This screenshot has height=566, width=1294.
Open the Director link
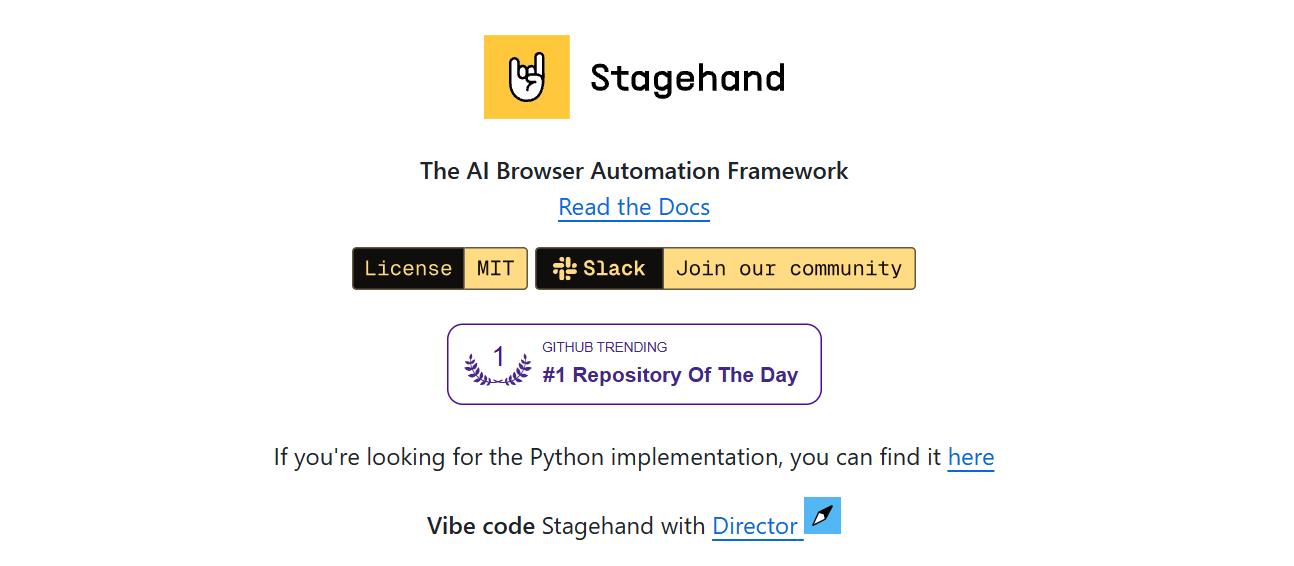tap(756, 526)
